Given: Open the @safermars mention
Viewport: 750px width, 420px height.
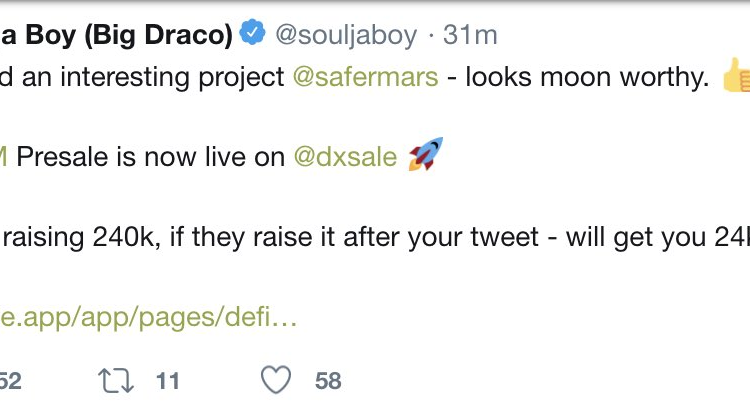Looking at the screenshot, I should click(x=365, y=78).
